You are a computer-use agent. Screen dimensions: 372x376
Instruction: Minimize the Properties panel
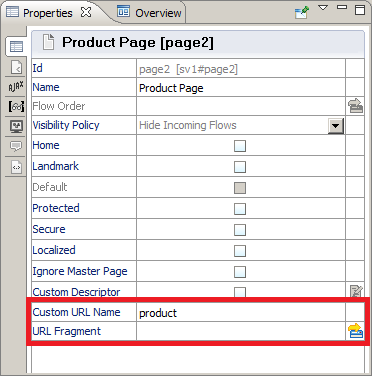342,7
